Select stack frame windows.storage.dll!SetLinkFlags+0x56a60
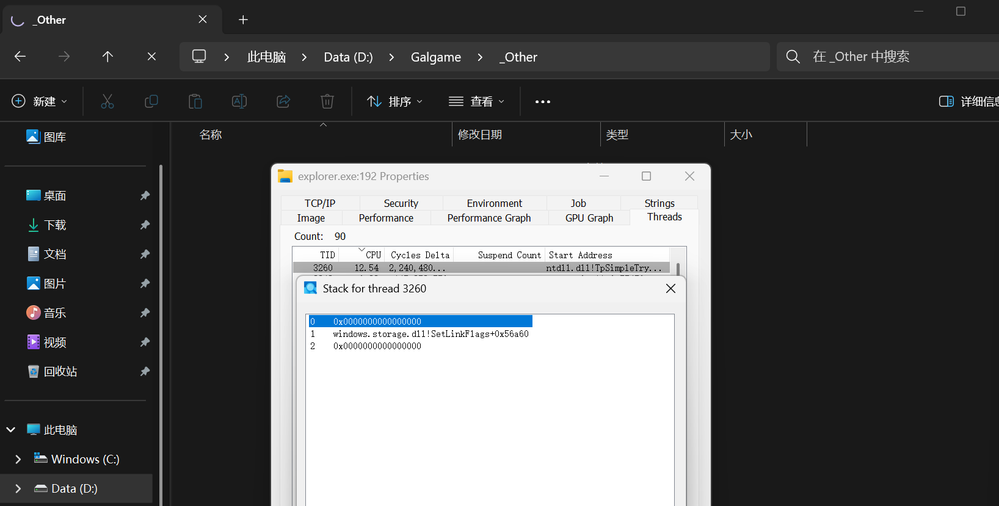Image resolution: width=999 pixels, height=506 pixels. point(431,334)
